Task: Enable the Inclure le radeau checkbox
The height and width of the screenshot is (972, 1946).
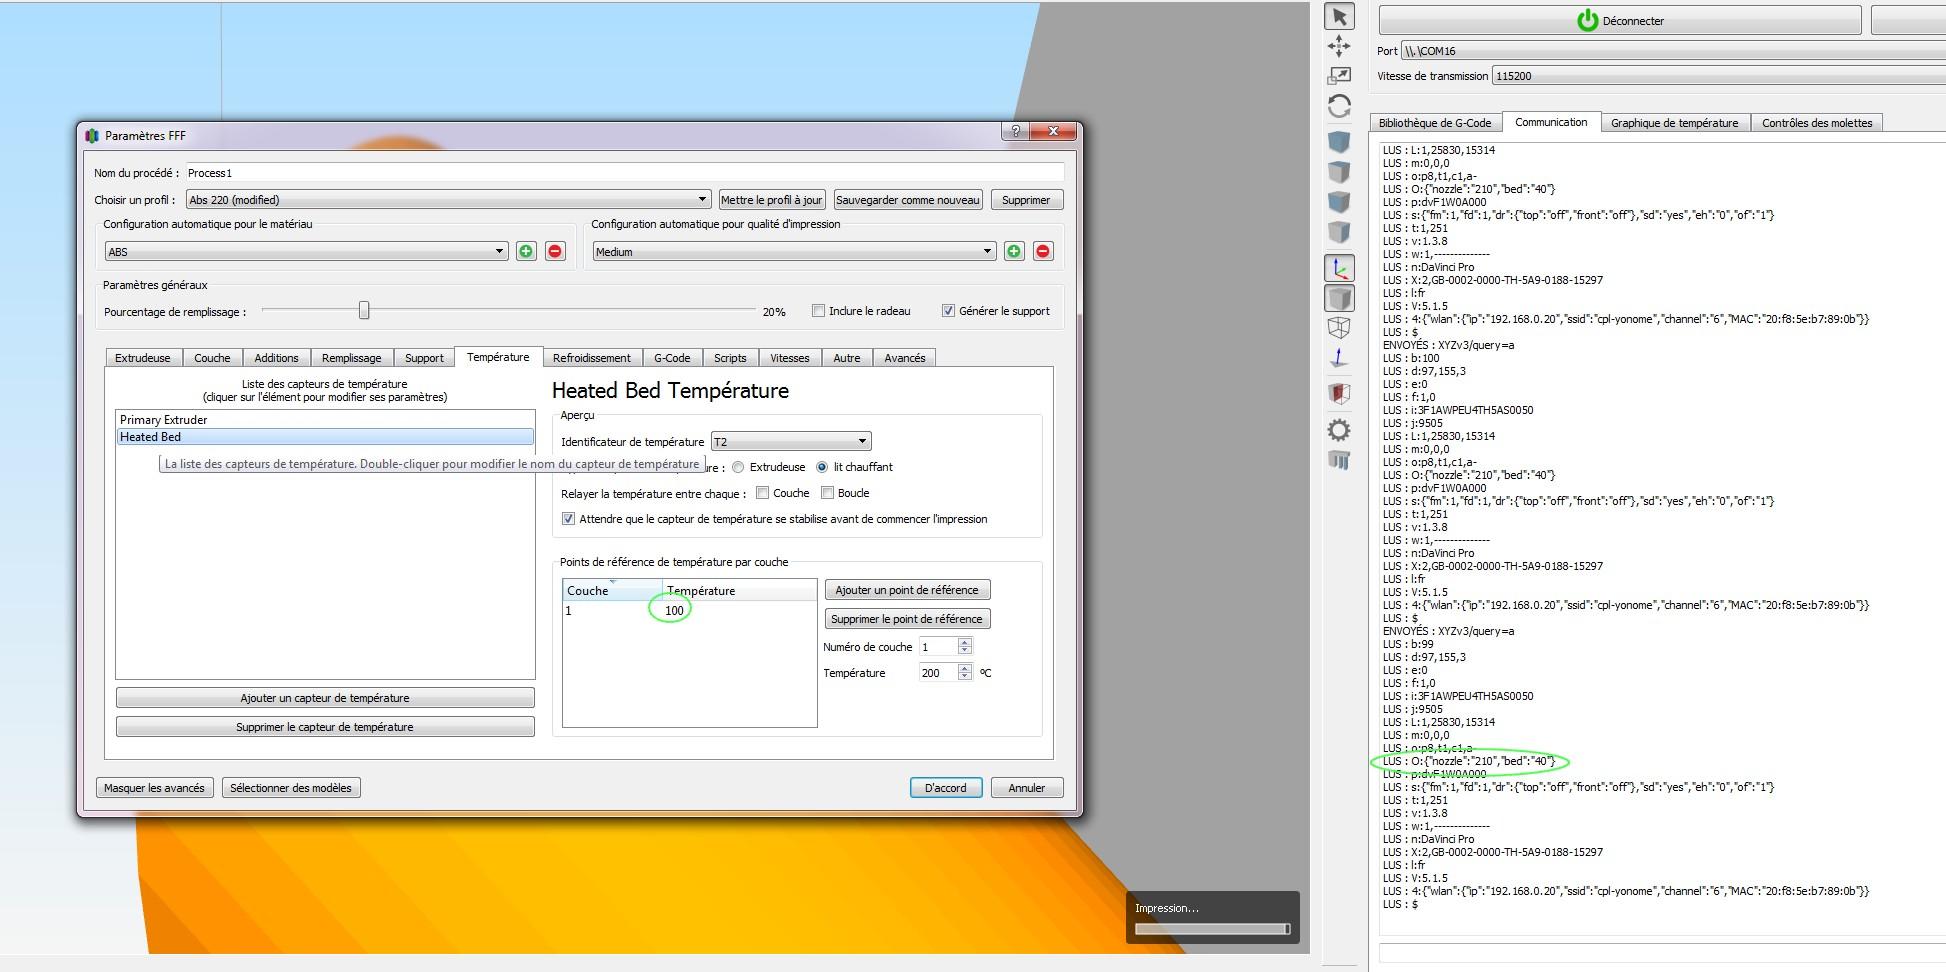Action: (818, 311)
